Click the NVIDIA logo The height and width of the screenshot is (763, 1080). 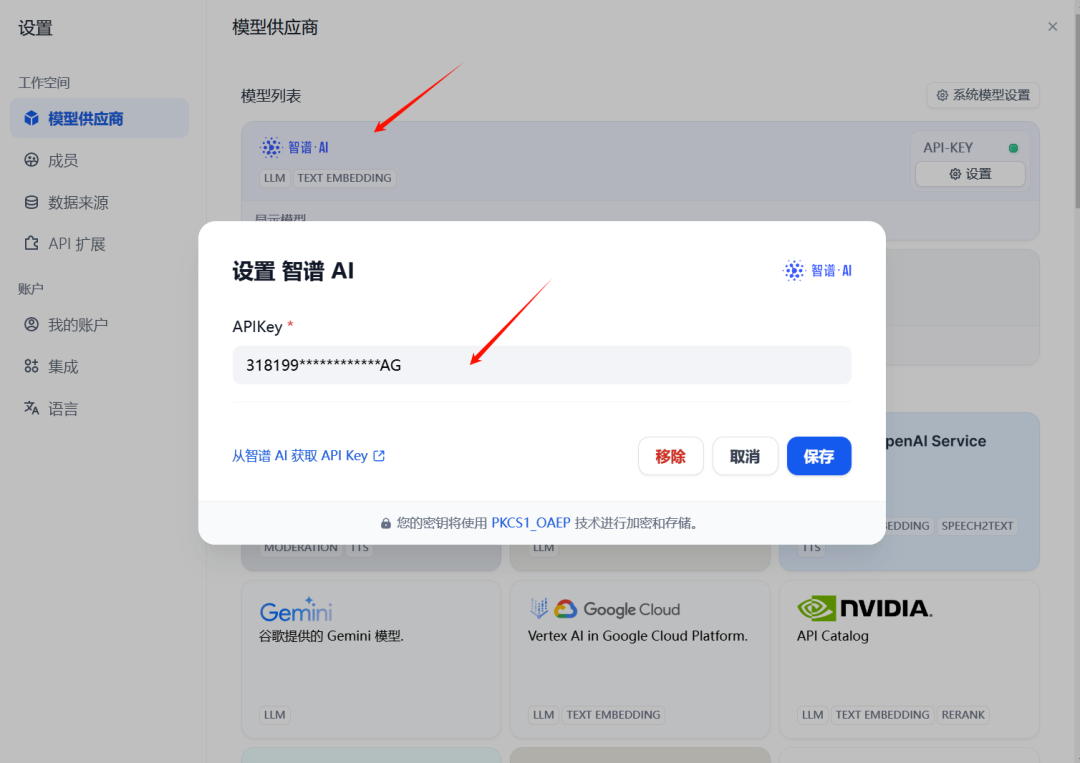pos(864,608)
